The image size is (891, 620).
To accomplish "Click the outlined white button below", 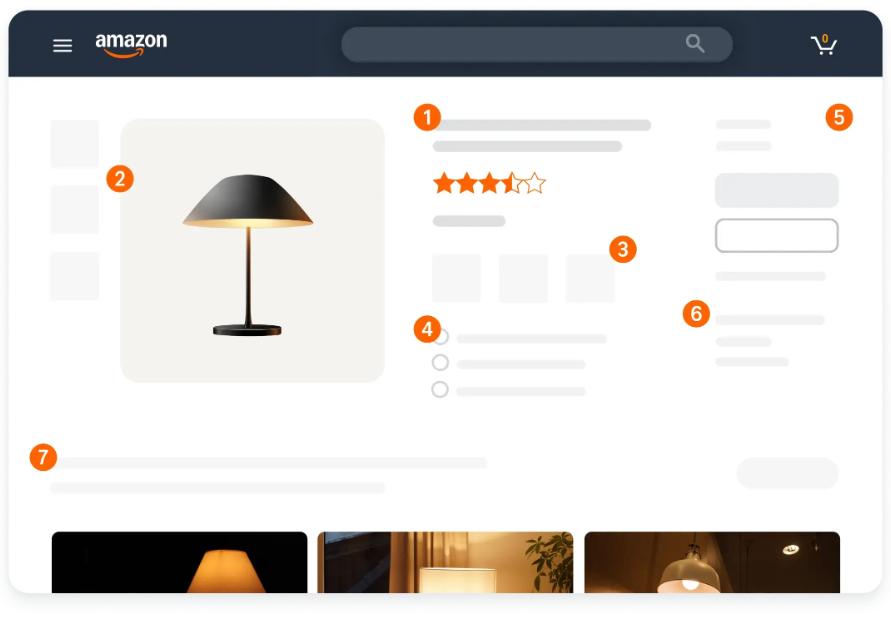I will coord(776,235).
